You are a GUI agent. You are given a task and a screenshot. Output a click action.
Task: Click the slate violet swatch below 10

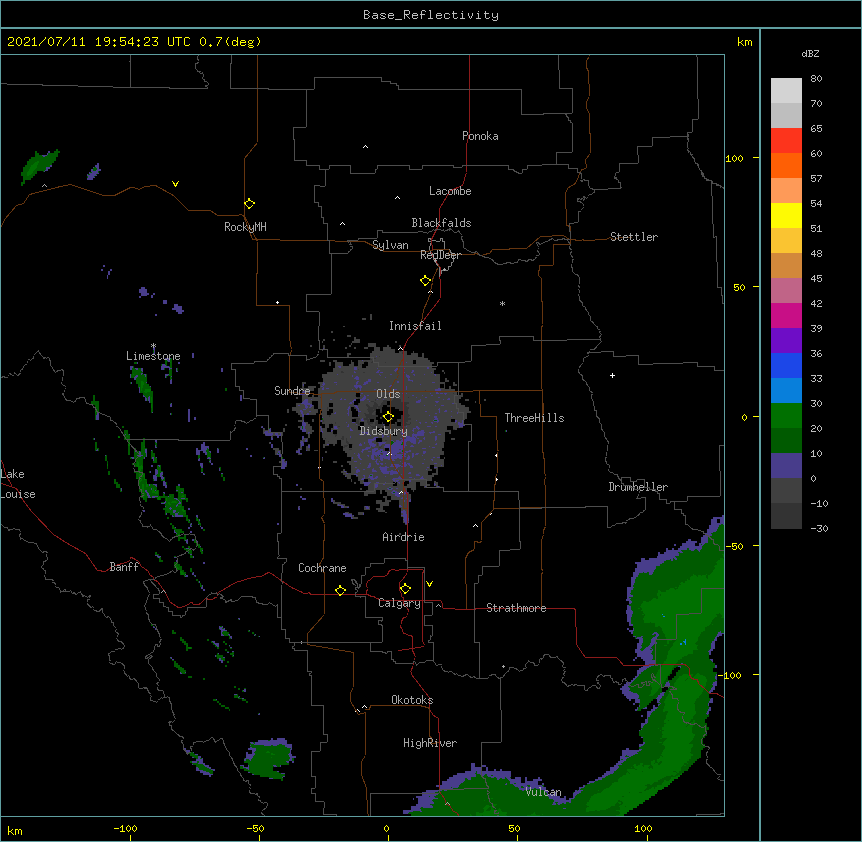coord(786,466)
